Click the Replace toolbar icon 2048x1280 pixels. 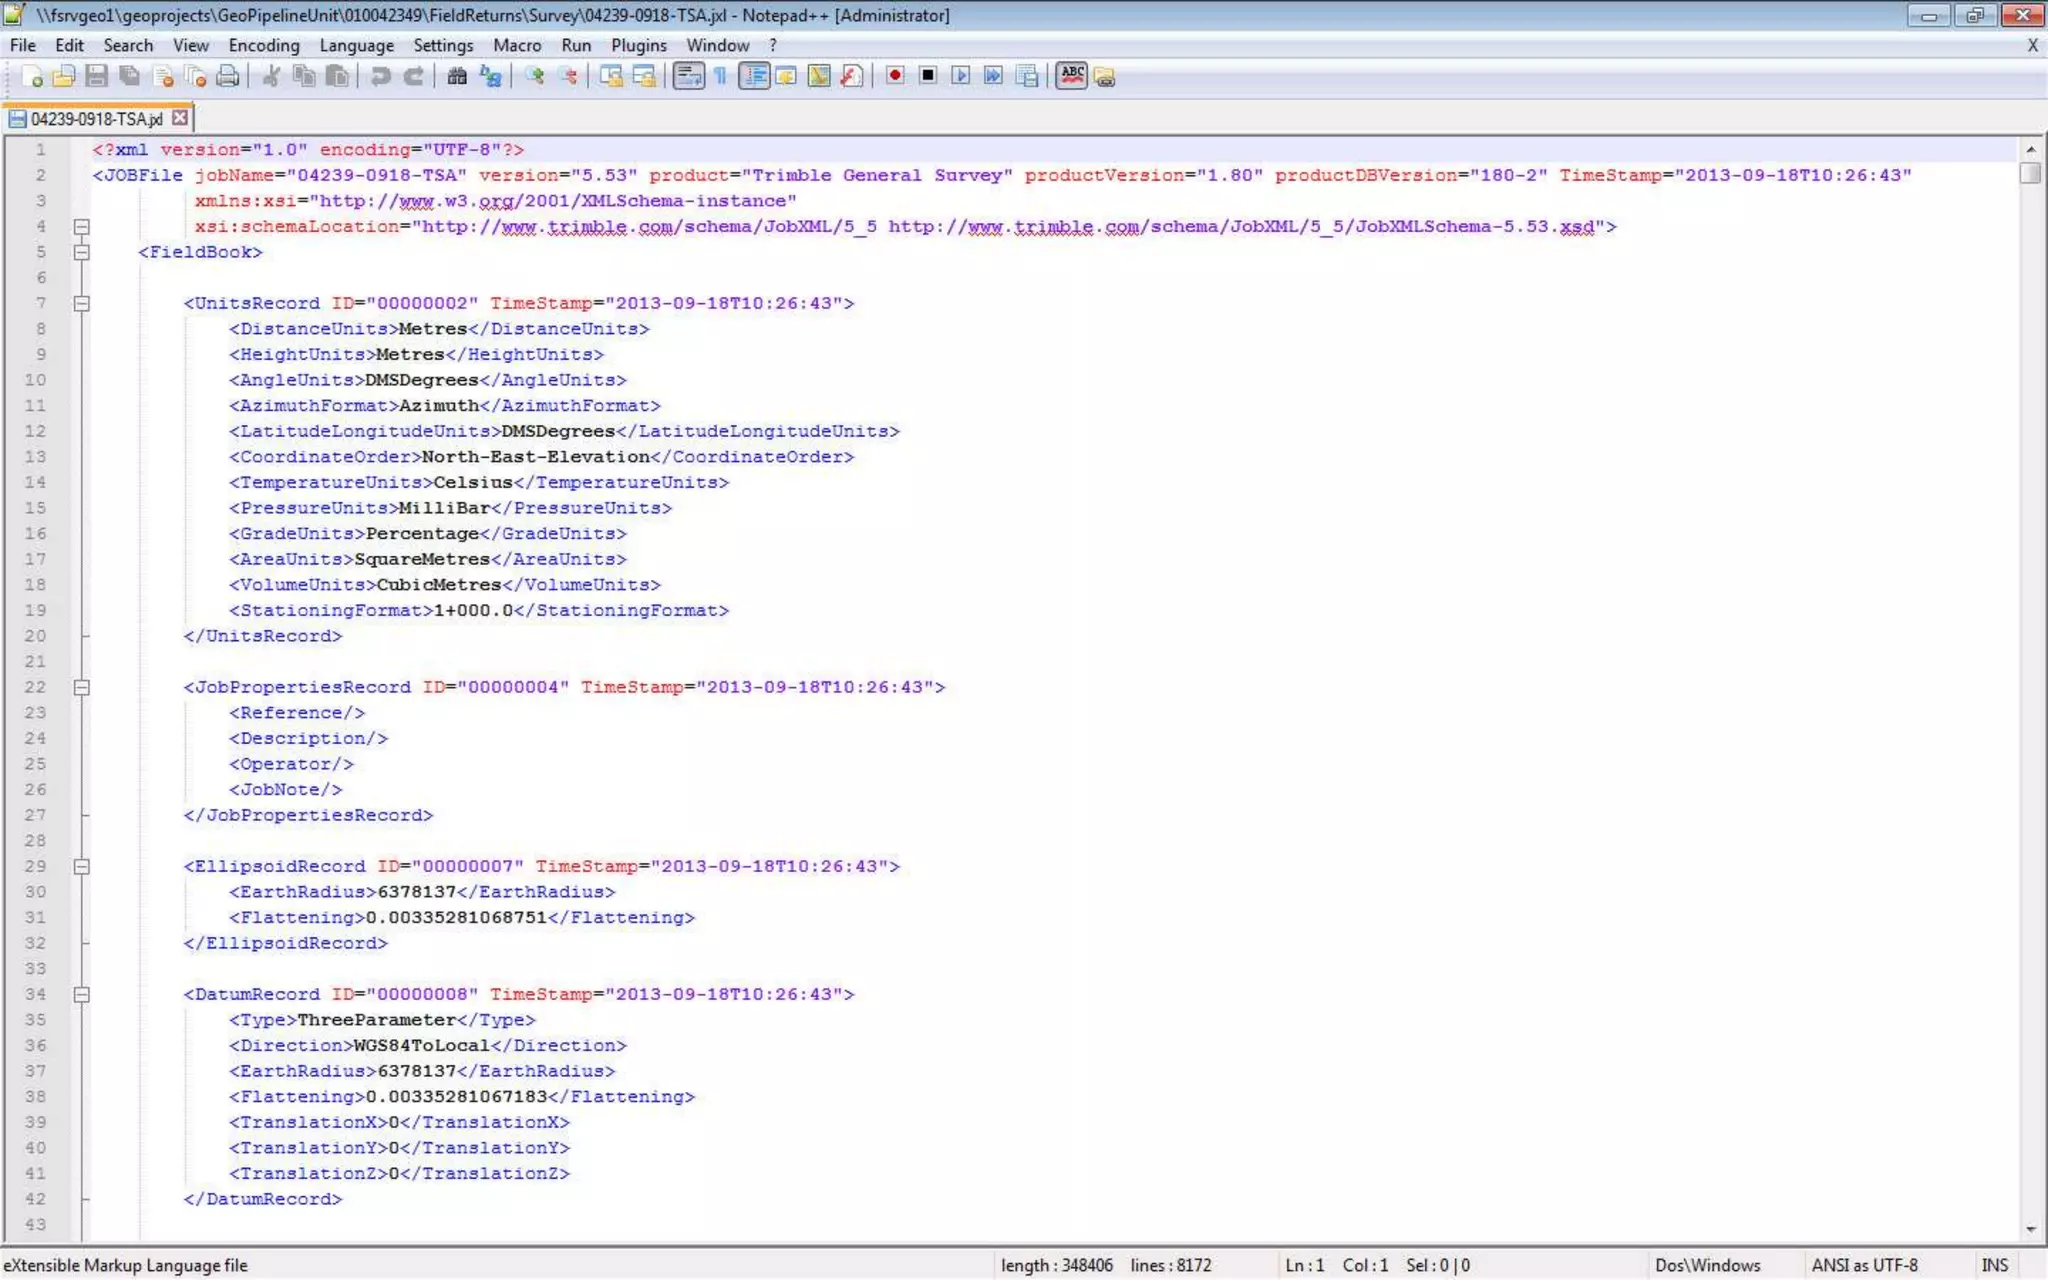(491, 76)
